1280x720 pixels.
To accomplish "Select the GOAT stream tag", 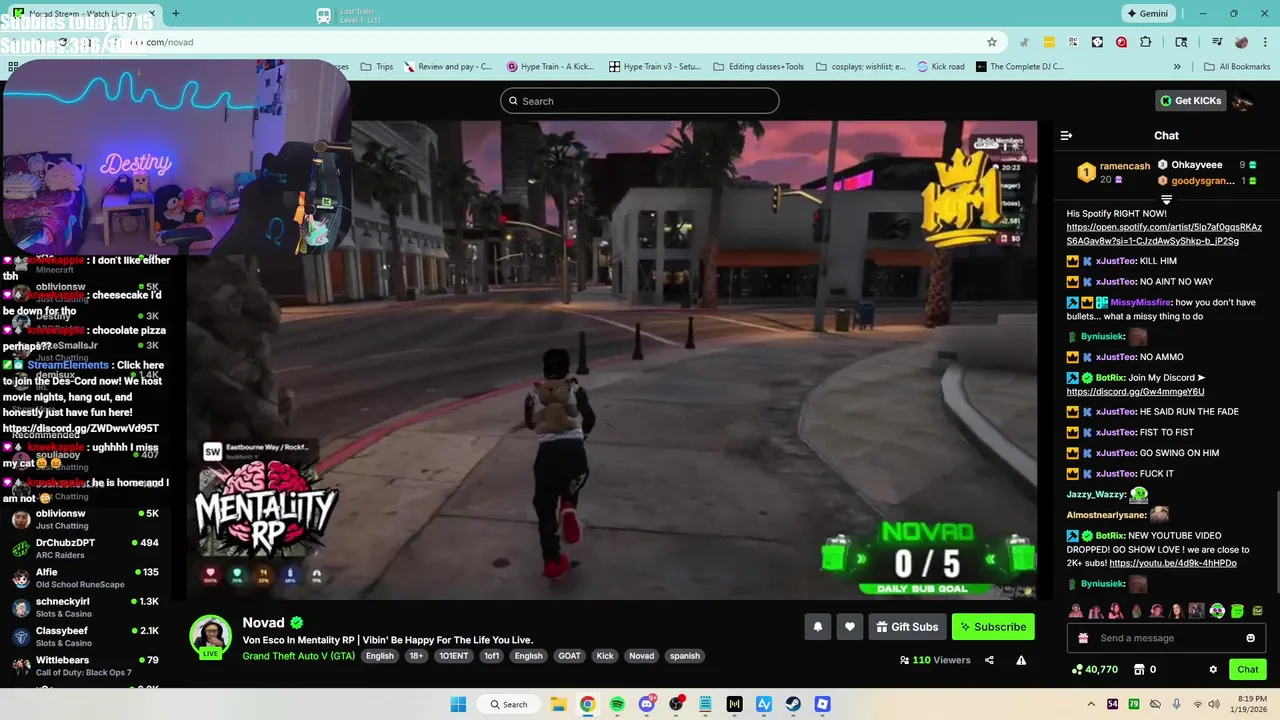I will [x=569, y=656].
